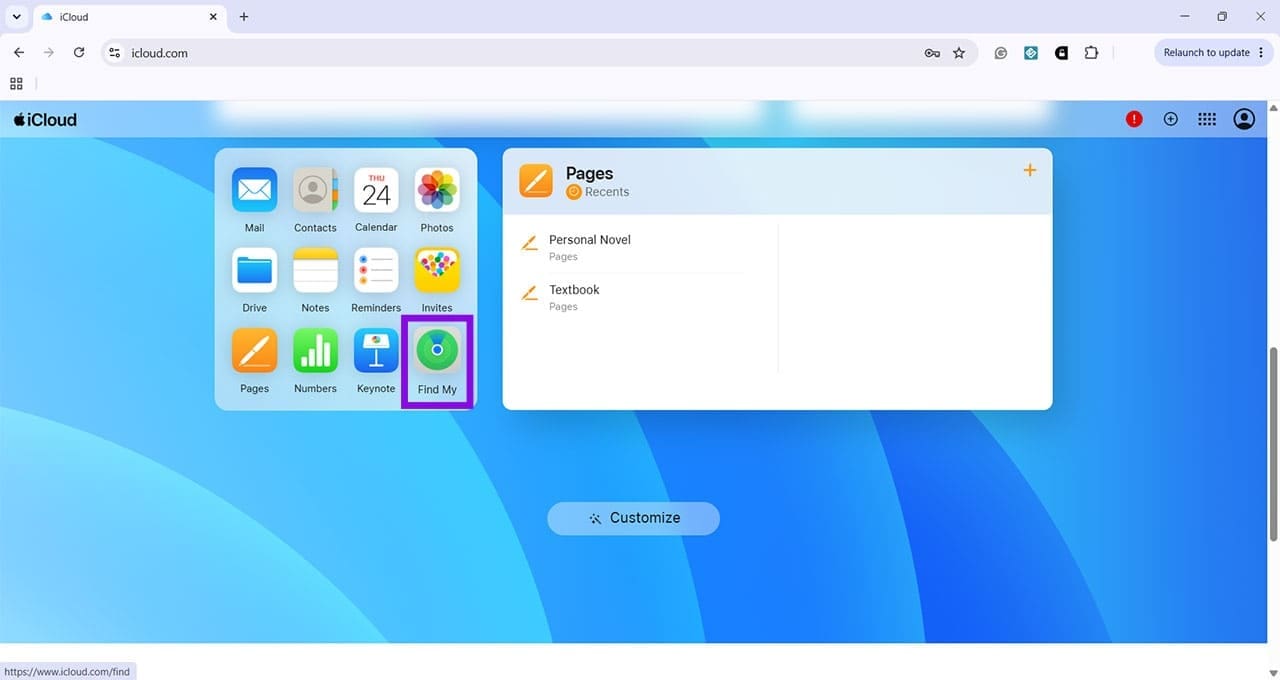Viewport: 1280px width, 680px height.
Task: Click the red alert notification icon
Action: click(1134, 119)
